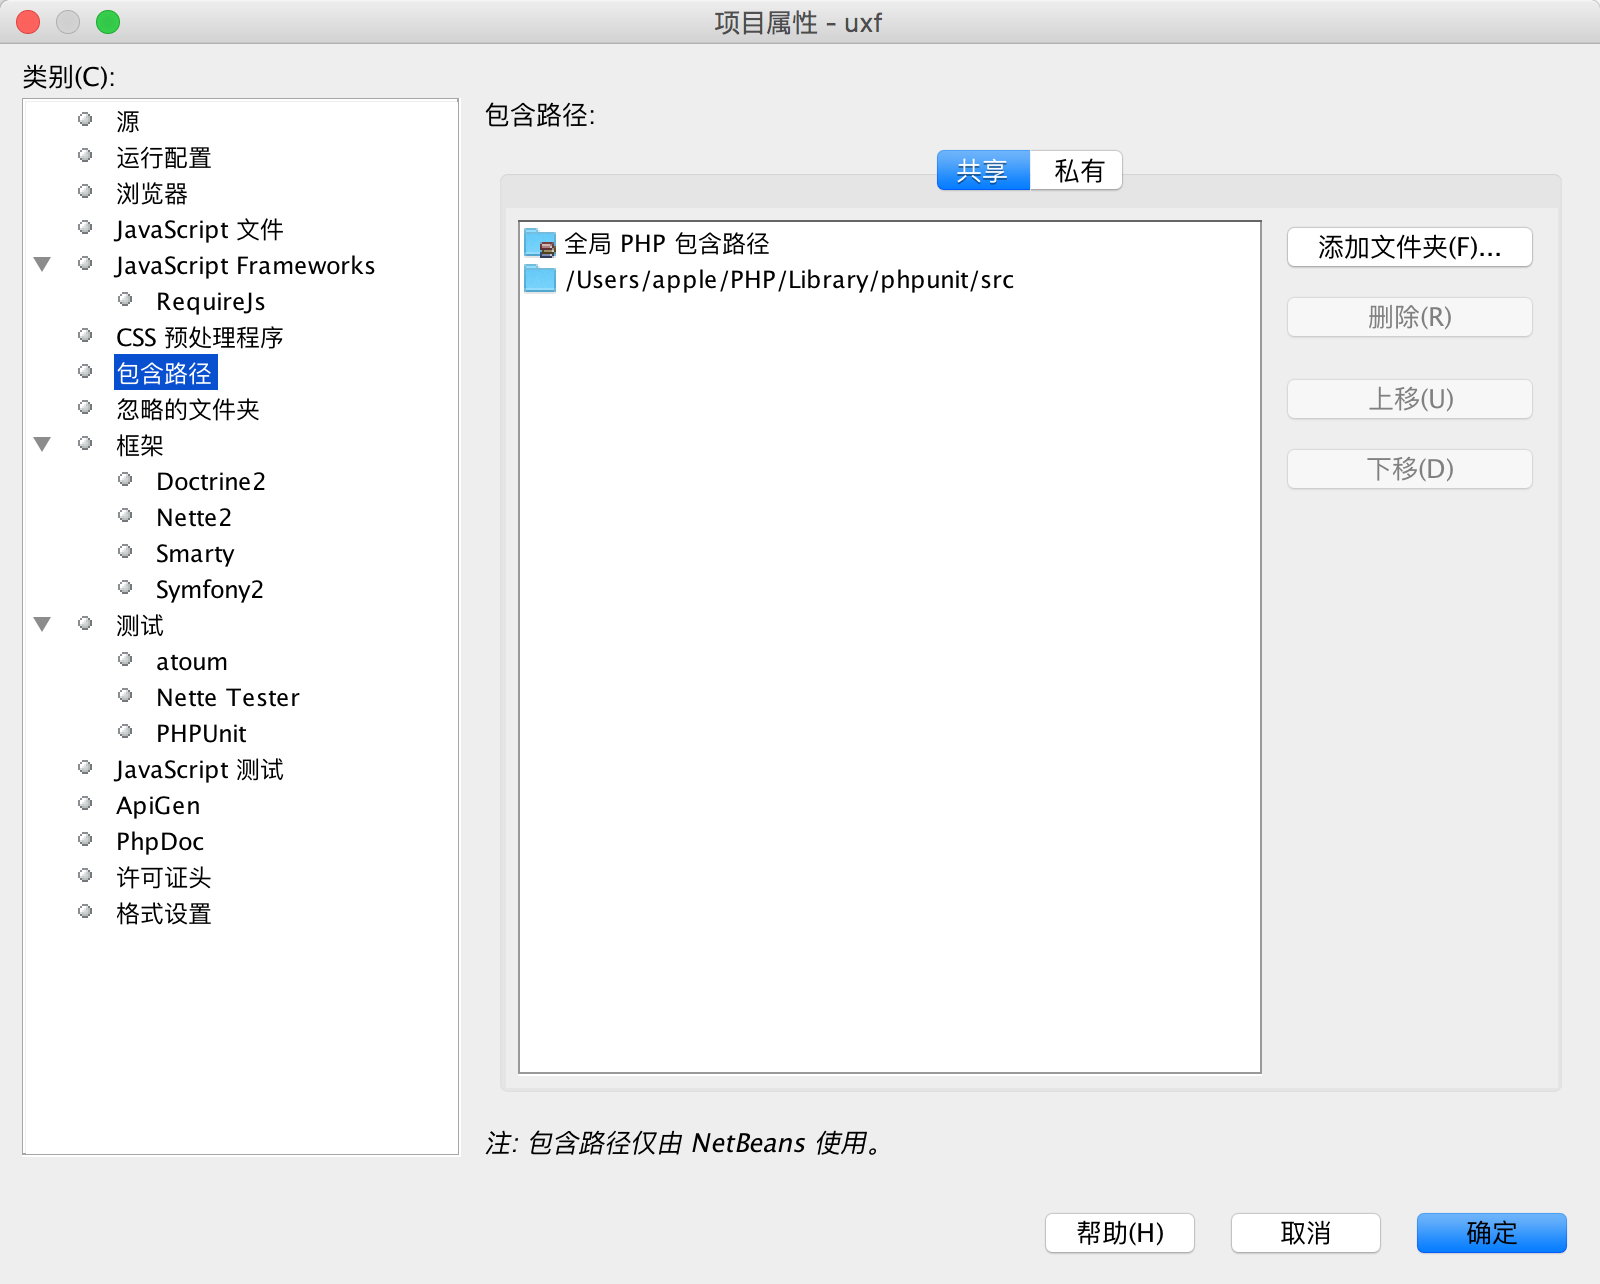Viewport: 1600px width, 1284px height.
Task: Open Doctrine2 framework settings
Action: 211,481
